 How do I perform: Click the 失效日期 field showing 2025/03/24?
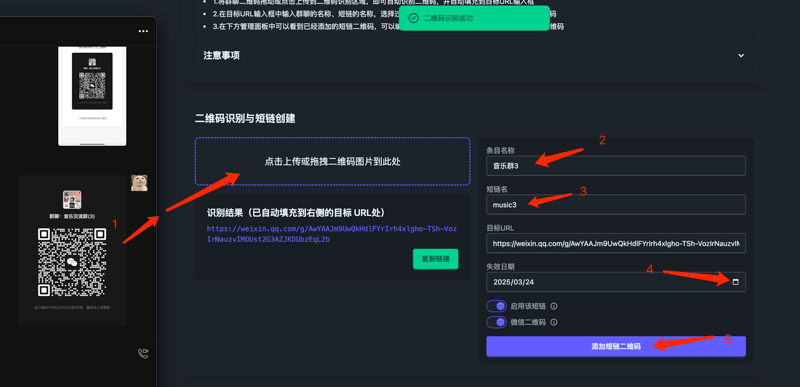[x=616, y=282]
